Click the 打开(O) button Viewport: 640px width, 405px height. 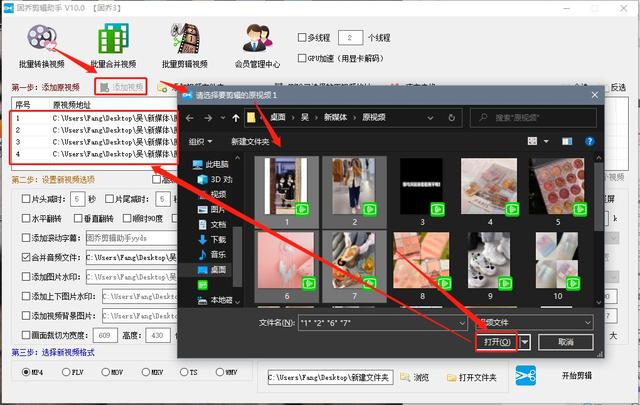coord(497,342)
